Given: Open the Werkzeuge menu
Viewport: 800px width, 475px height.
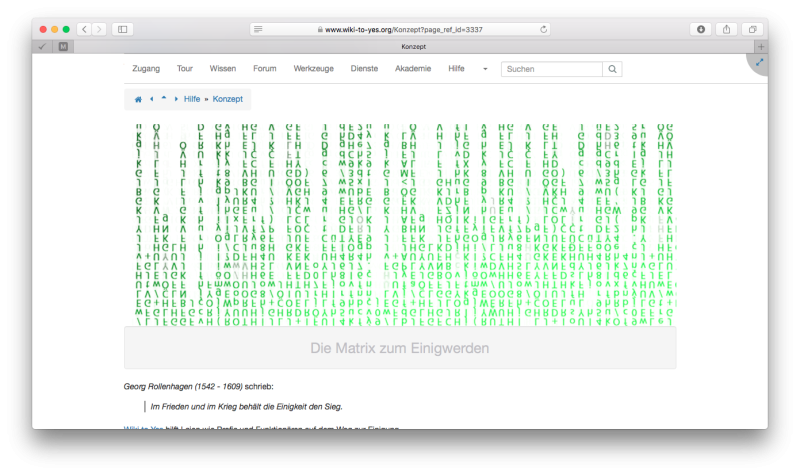Looking at the screenshot, I should tap(314, 69).
